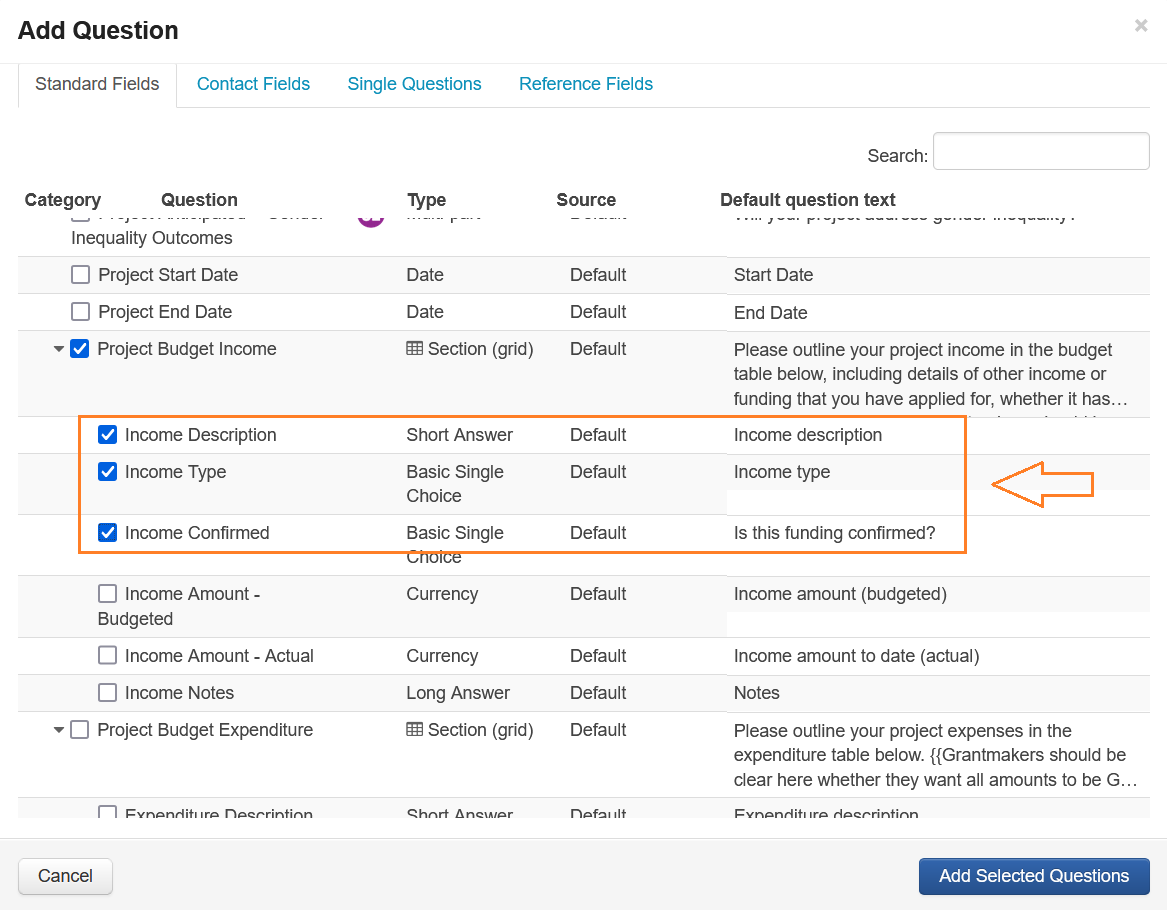Screen dimensions: 1167x910
Task: Uncheck the Income Description checkbox
Action: (x=108, y=435)
